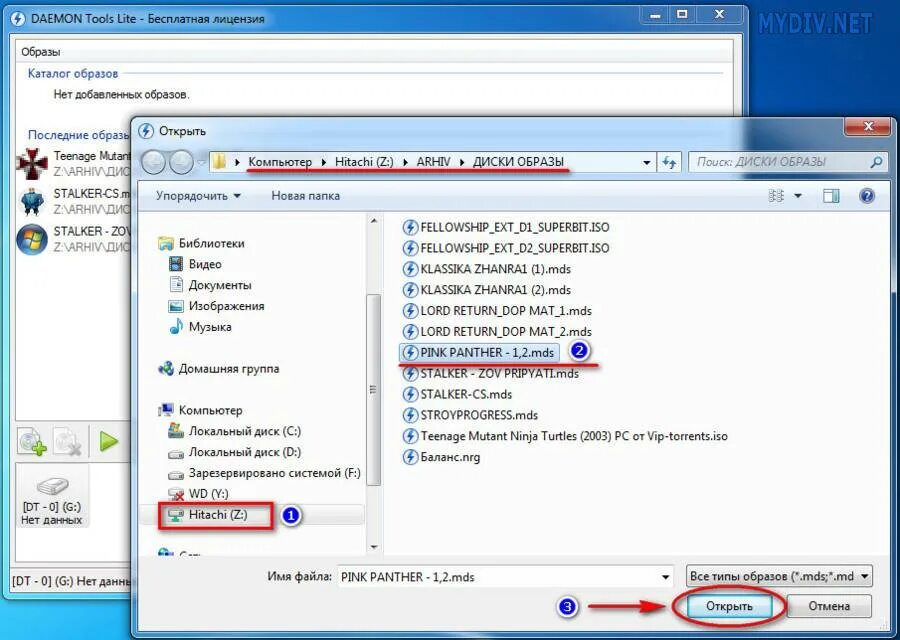Open the recent locations dropdown near Back arrows
Viewport: 900px width, 640px height.
pyautogui.click(x=201, y=162)
